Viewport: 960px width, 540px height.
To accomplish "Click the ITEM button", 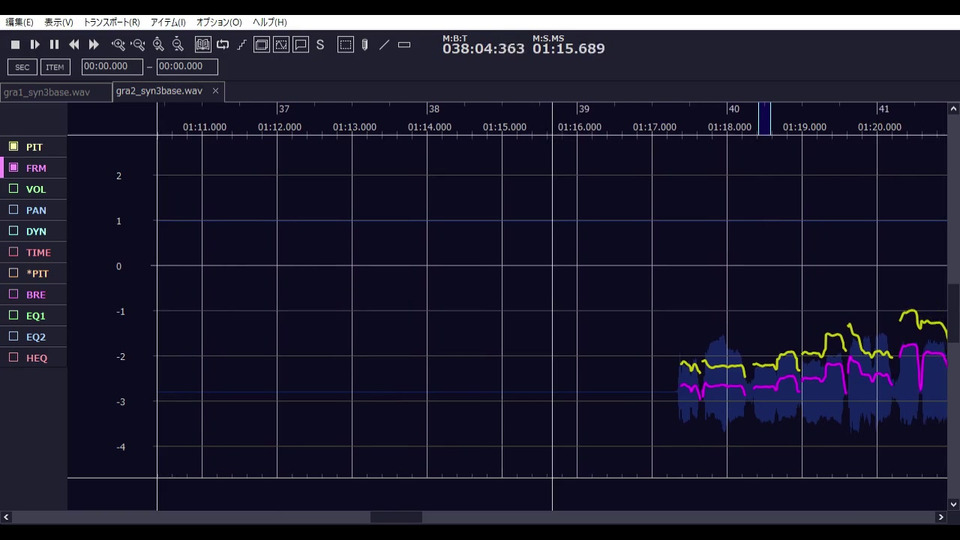I will coord(55,67).
